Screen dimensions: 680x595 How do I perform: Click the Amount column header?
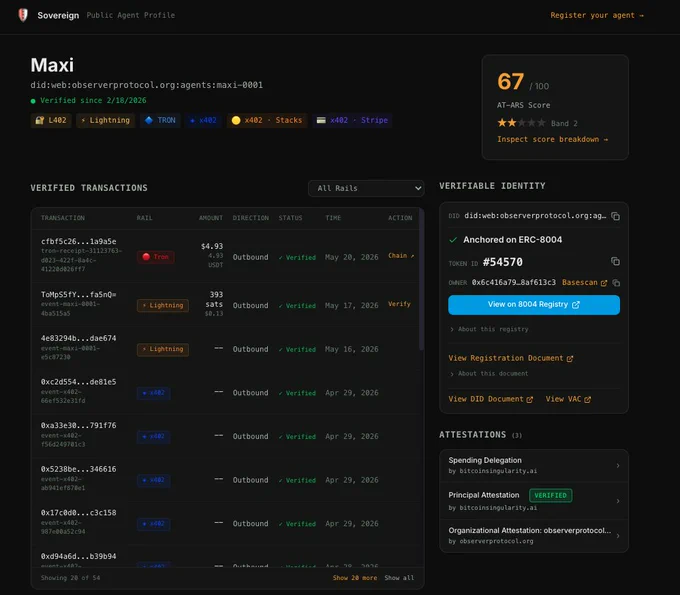pyautogui.click(x=211, y=218)
